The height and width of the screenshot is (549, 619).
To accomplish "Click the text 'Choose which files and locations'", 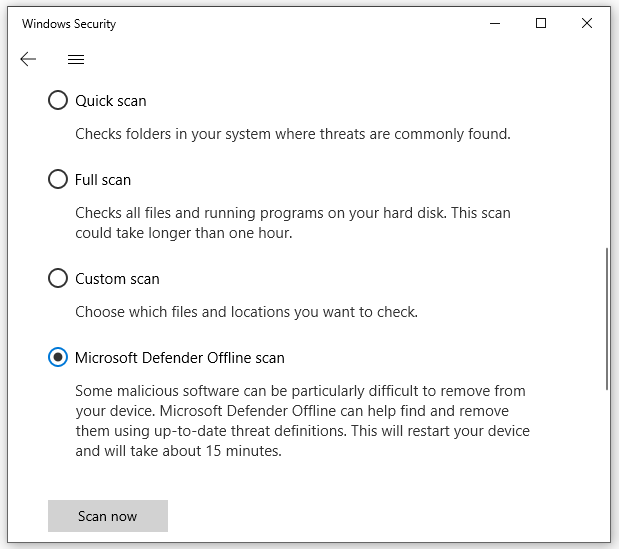I will click(183, 312).
